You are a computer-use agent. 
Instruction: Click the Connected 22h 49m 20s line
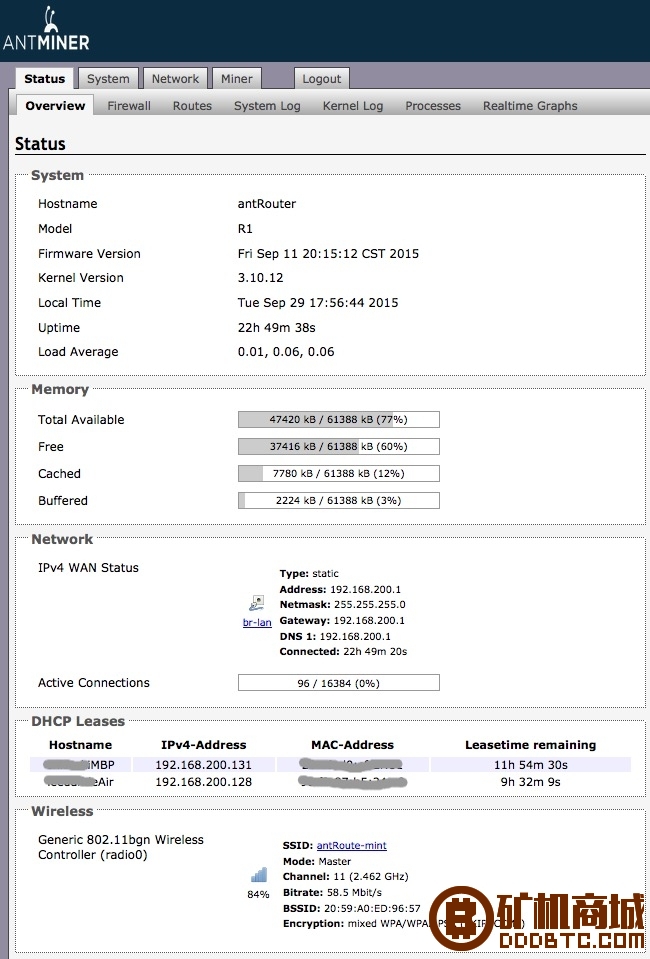pos(343,652)
